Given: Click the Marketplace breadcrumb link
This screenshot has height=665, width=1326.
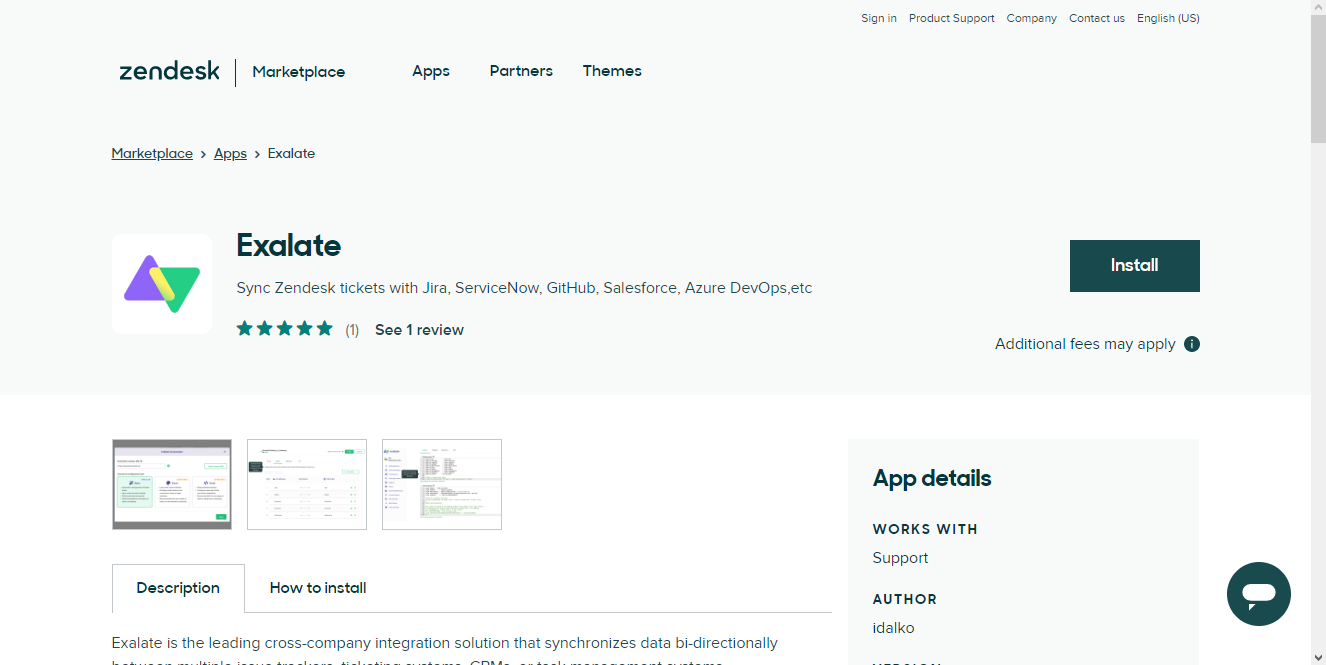Looking at the screenshot, I should [152, 153].
